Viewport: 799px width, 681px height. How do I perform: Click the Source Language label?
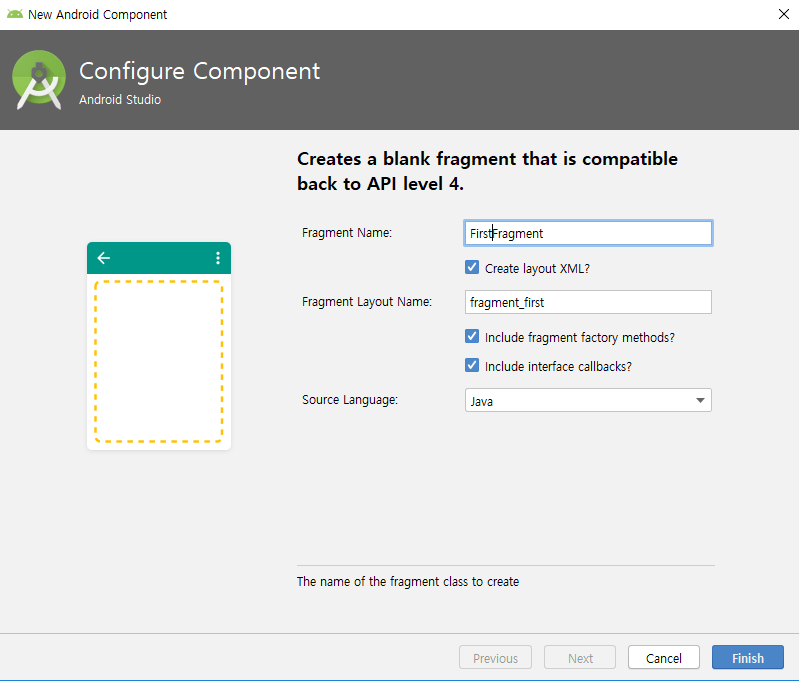point(350,400)
